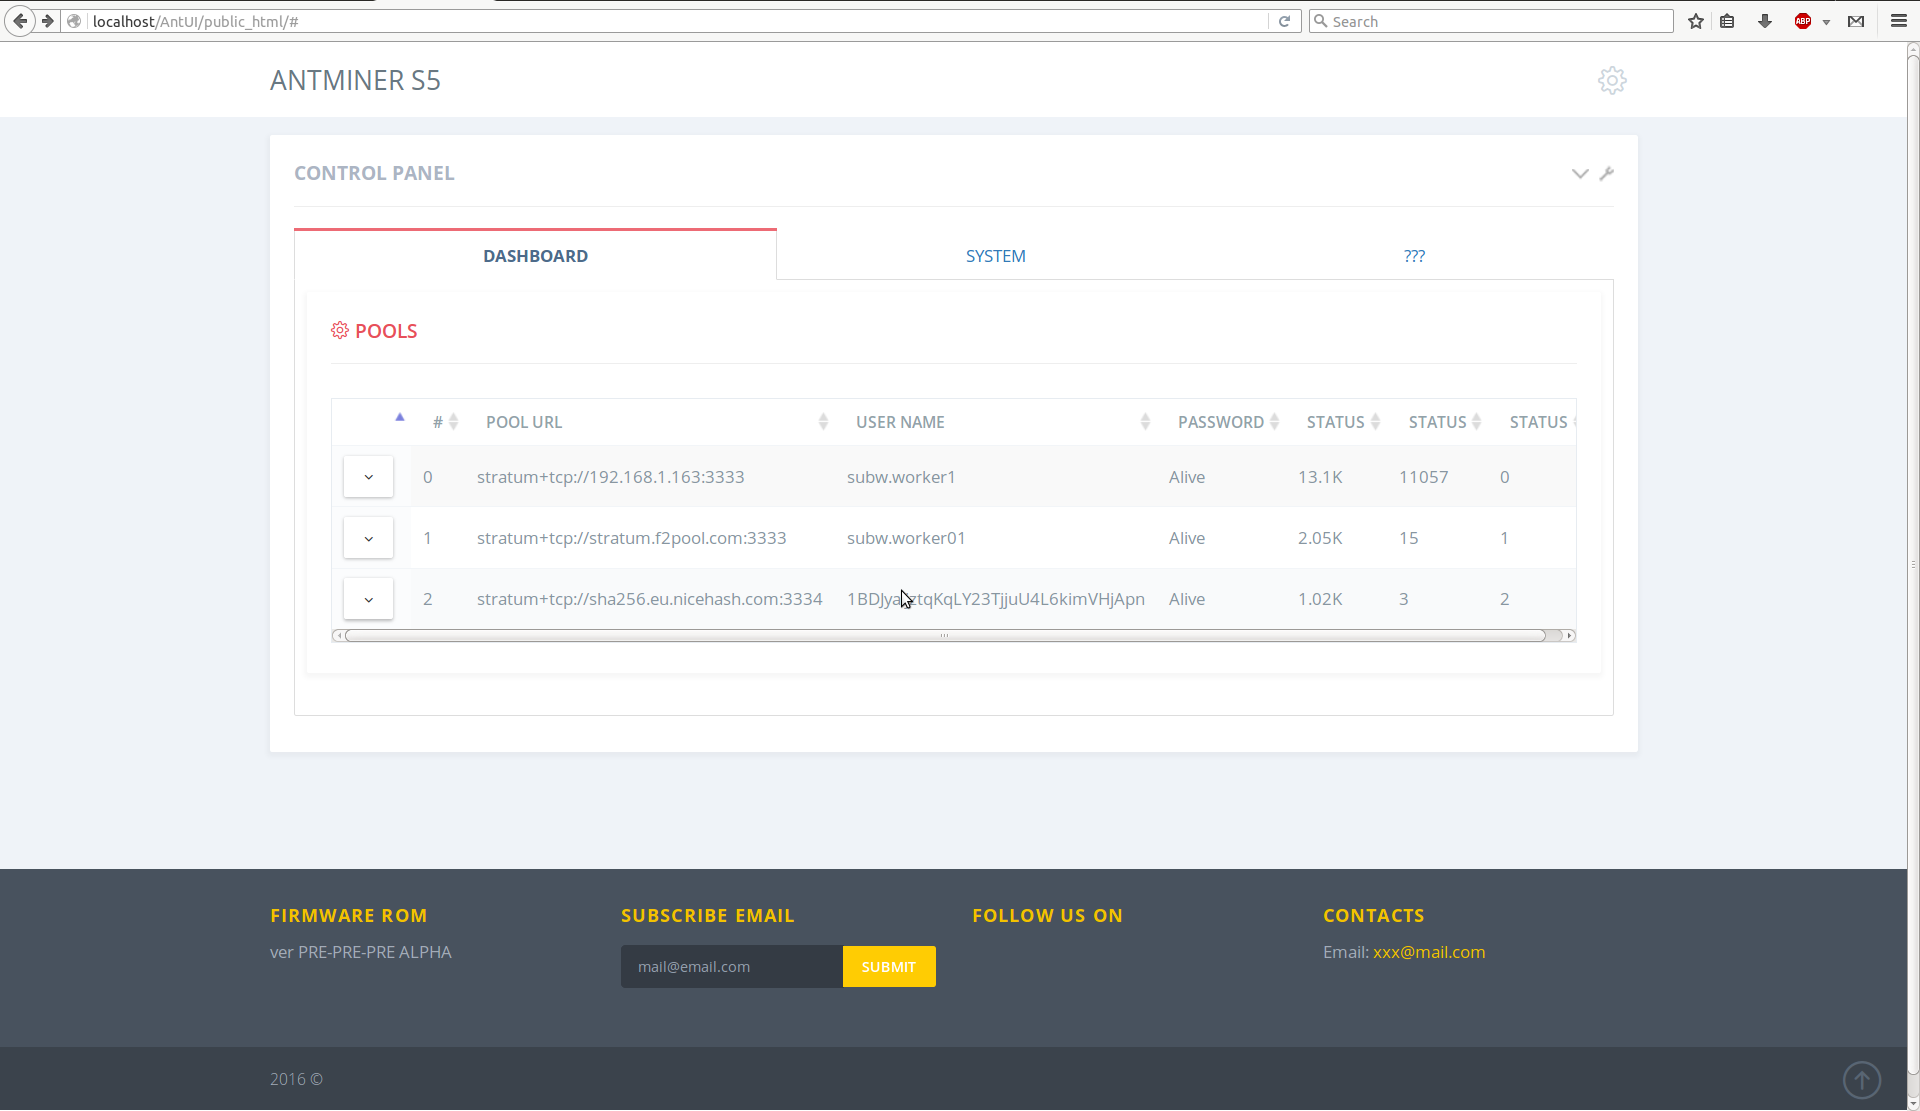This screenshot has width=1920, height=1111.
Task: Open the browser hamburger menu
Action: (x=1899, y=21)
